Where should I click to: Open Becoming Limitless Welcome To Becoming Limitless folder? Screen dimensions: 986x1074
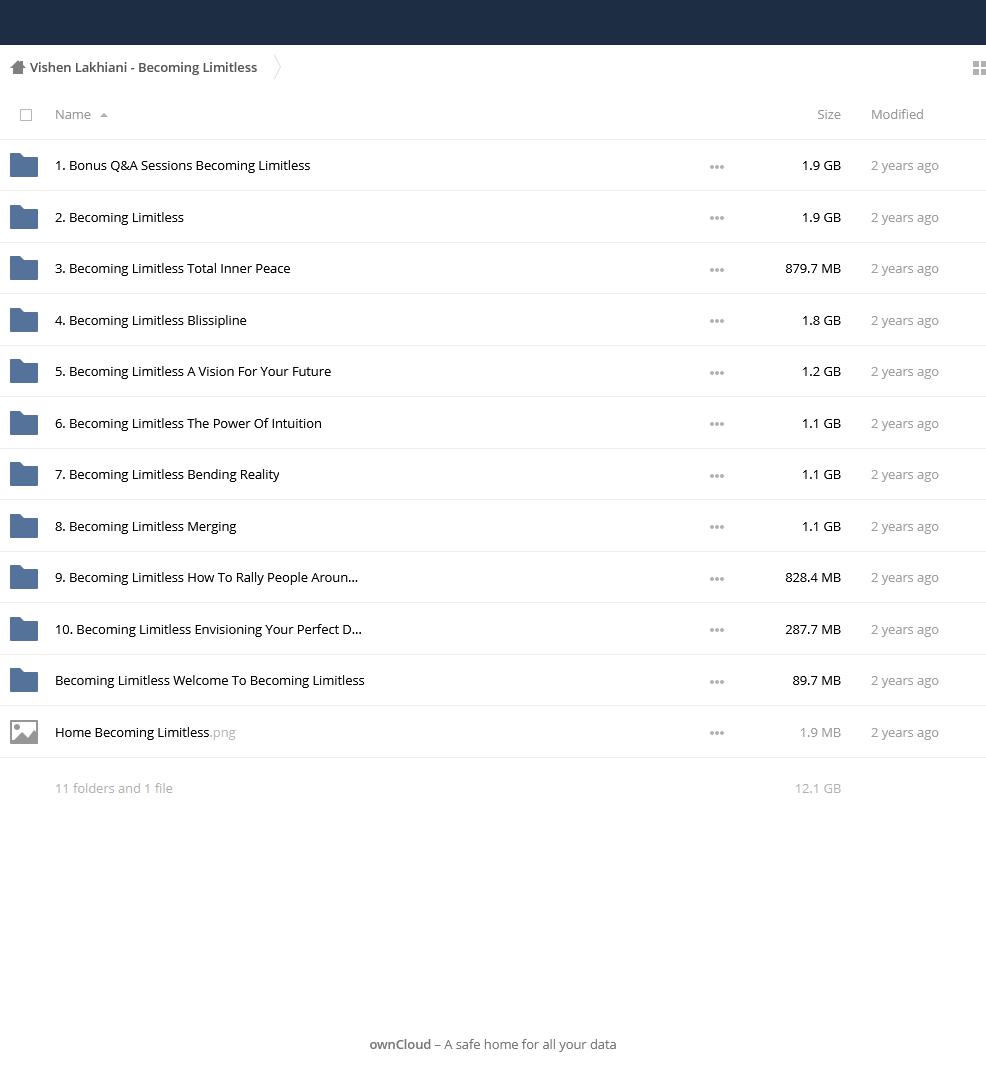[x=210, y=681]
